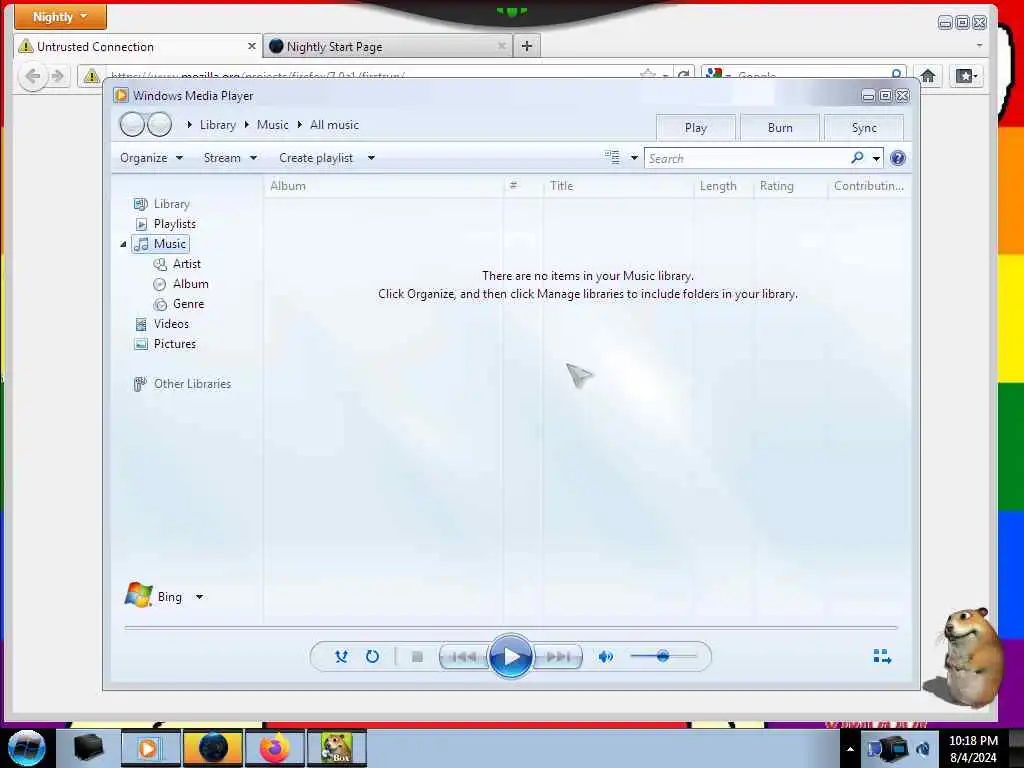
Task: Open the Sync tab
Action: [x=864, y=128]
